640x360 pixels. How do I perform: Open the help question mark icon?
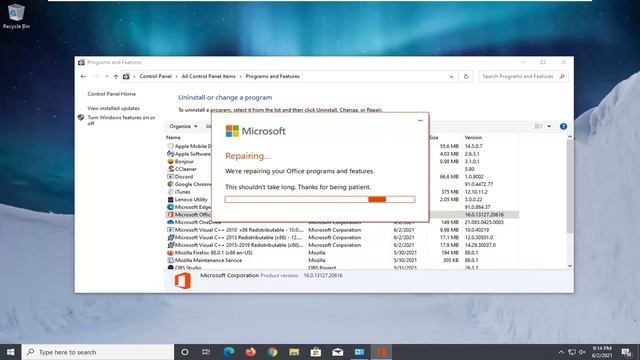click(x=563, y=127)
